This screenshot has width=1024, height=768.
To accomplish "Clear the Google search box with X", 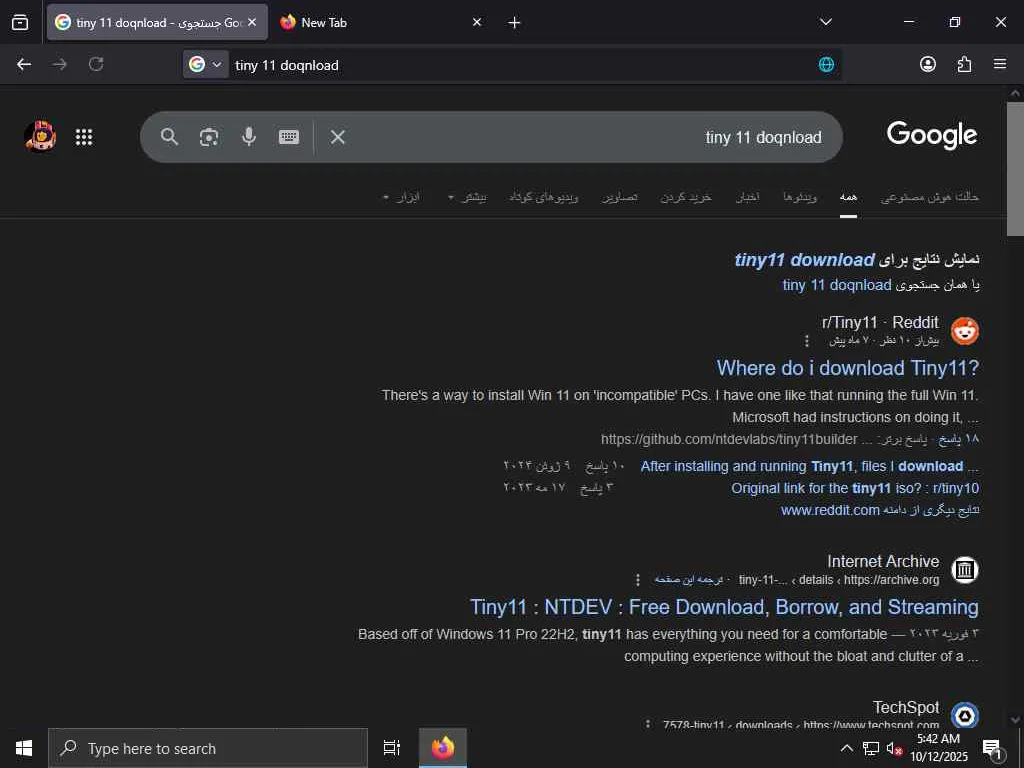I will pyautogui.click(x=338, y=136).
